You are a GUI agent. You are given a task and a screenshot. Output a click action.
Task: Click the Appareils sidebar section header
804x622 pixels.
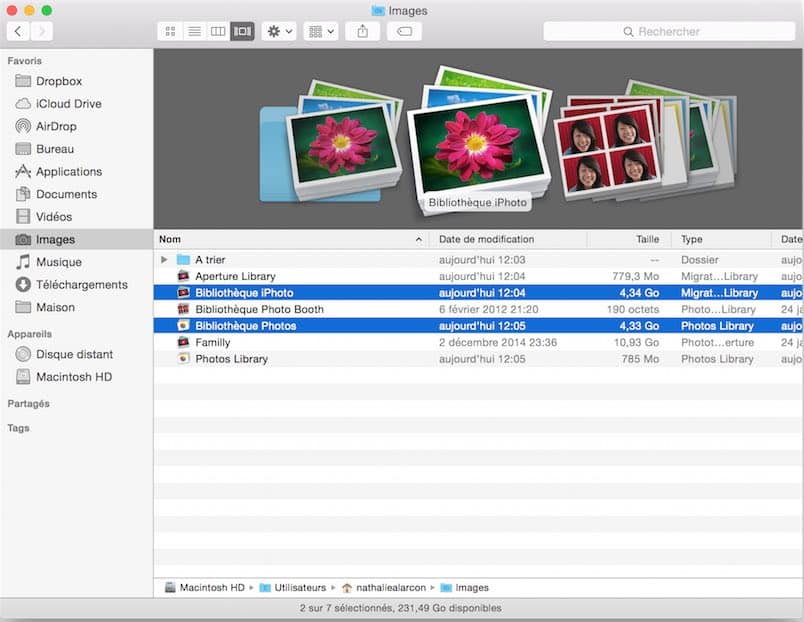click(30, 334)
